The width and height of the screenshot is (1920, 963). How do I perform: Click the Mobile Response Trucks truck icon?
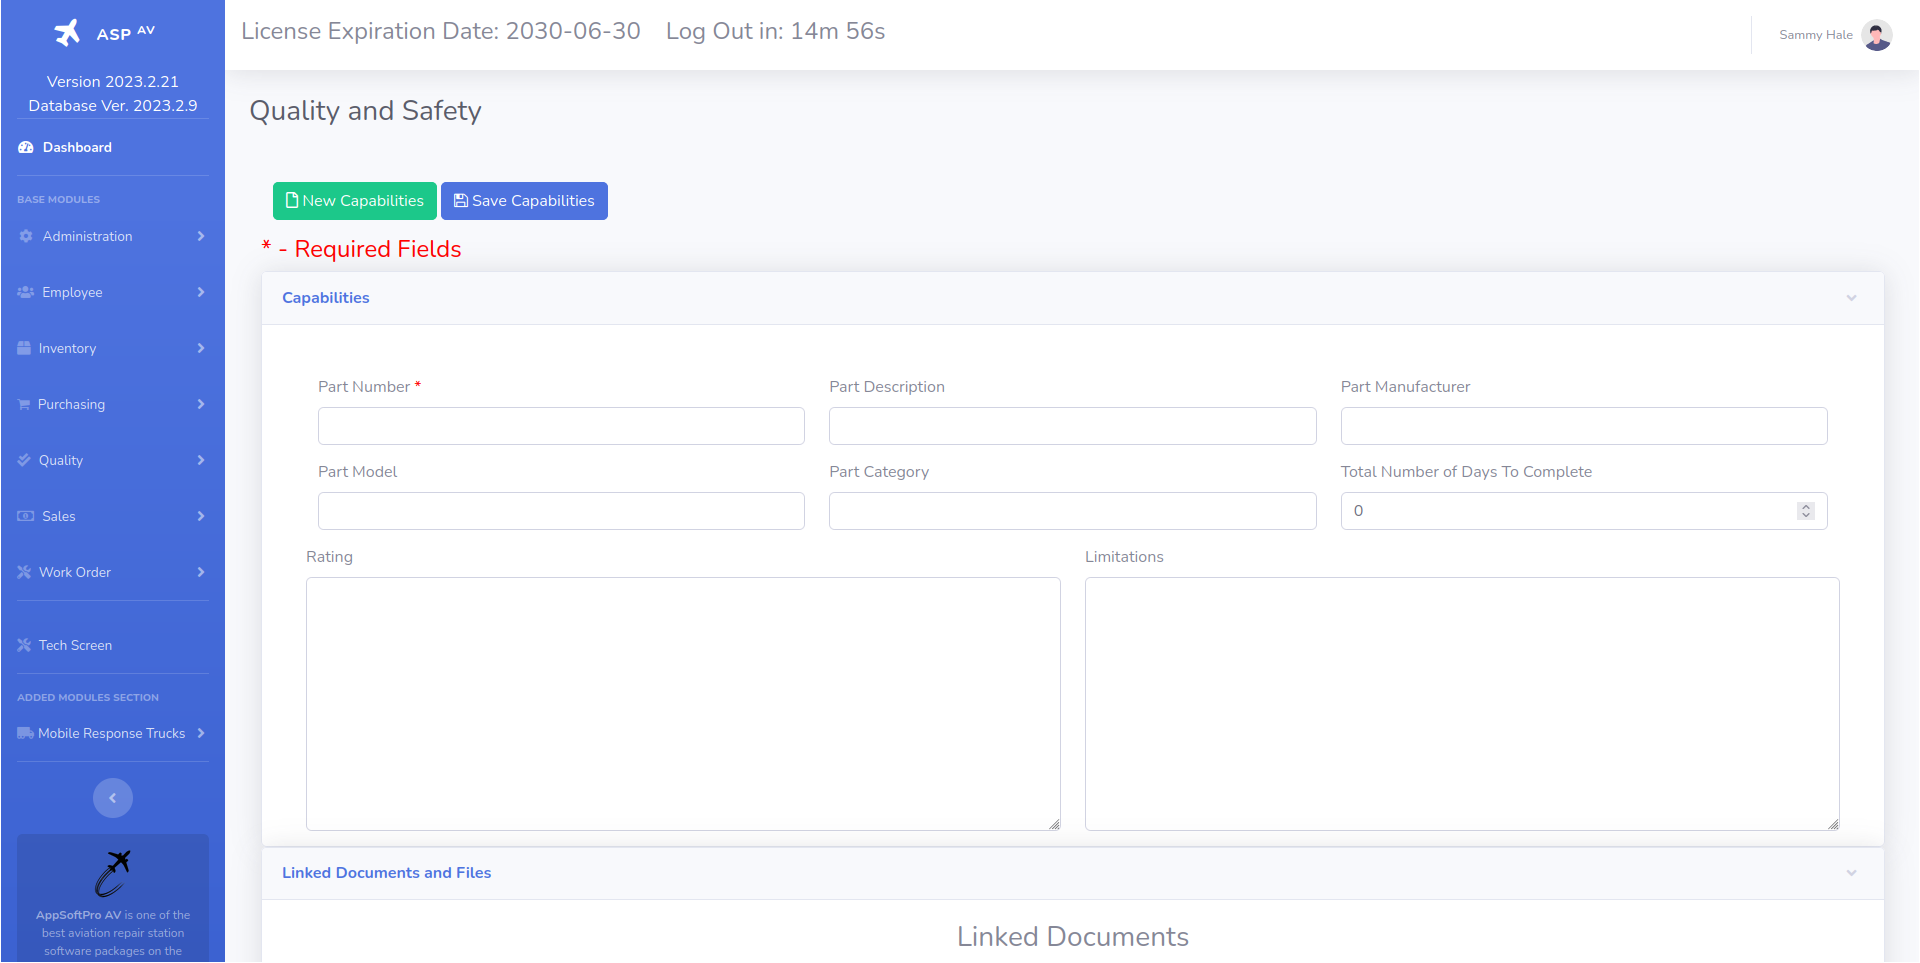pyautogui.click(x=26, y=733)
